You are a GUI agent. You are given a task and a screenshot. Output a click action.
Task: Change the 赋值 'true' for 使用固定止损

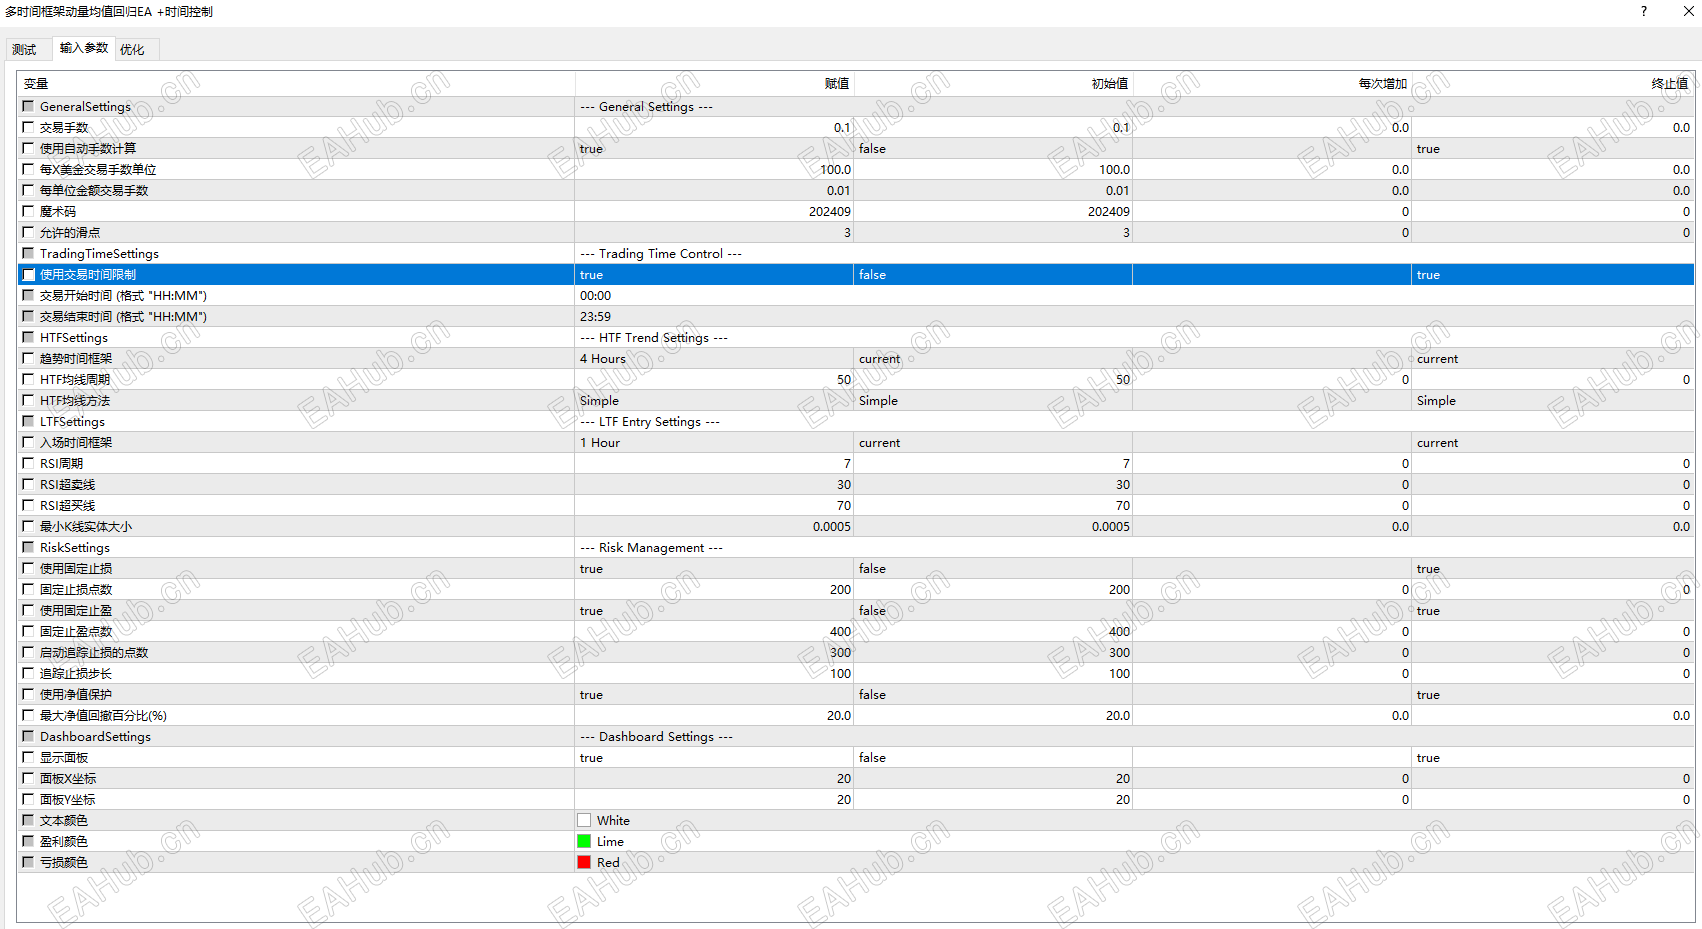591,569
